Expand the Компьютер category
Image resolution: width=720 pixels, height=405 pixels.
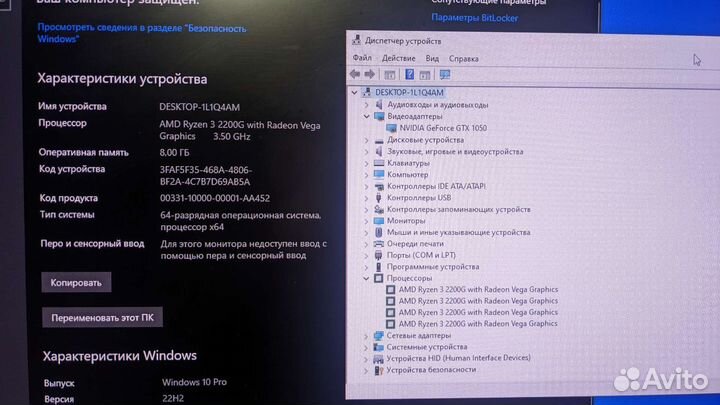tap(366, 175)
